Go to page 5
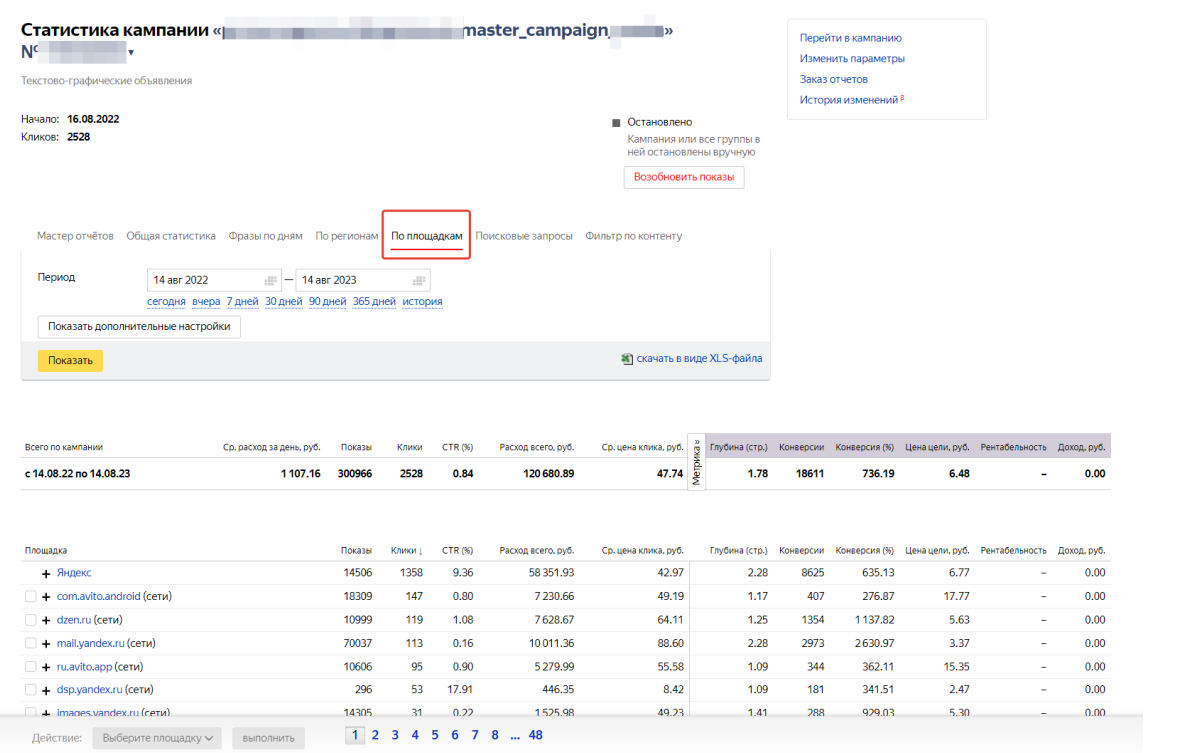The height and width of the screenshot is (753, 1184). [x=435, y=735]
